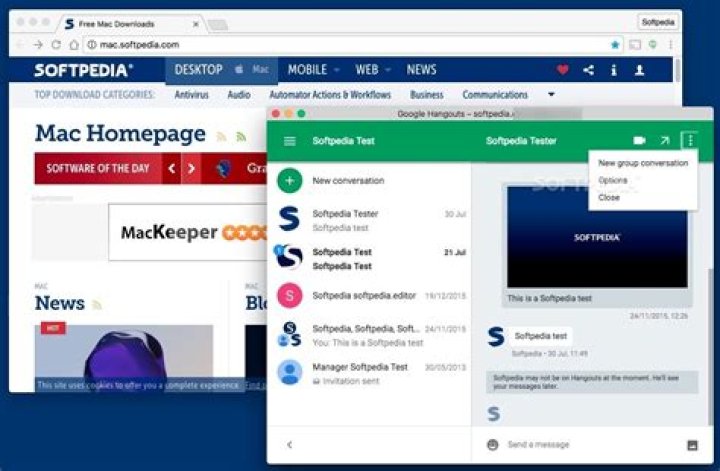Bookmark the page with the star icon

(x=615, y=45)
